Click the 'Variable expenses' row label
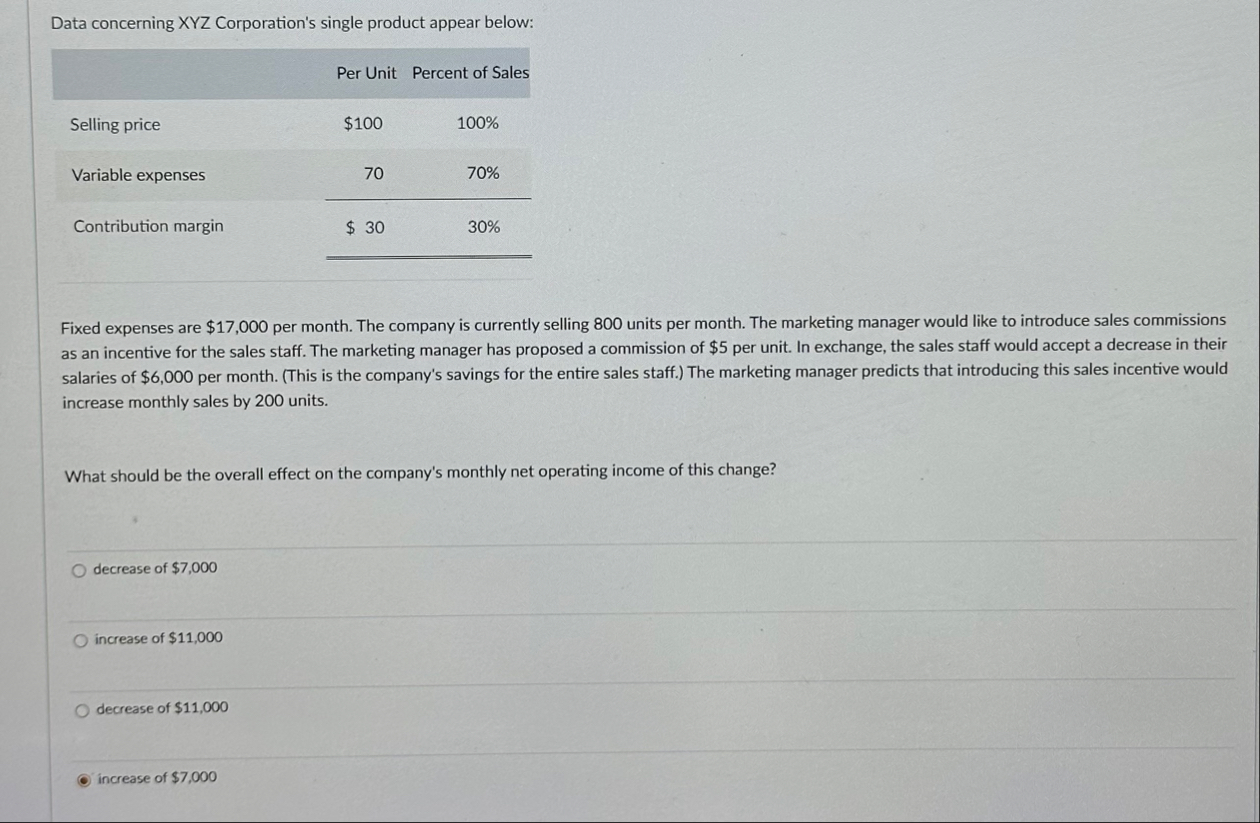 coord(136,174)
